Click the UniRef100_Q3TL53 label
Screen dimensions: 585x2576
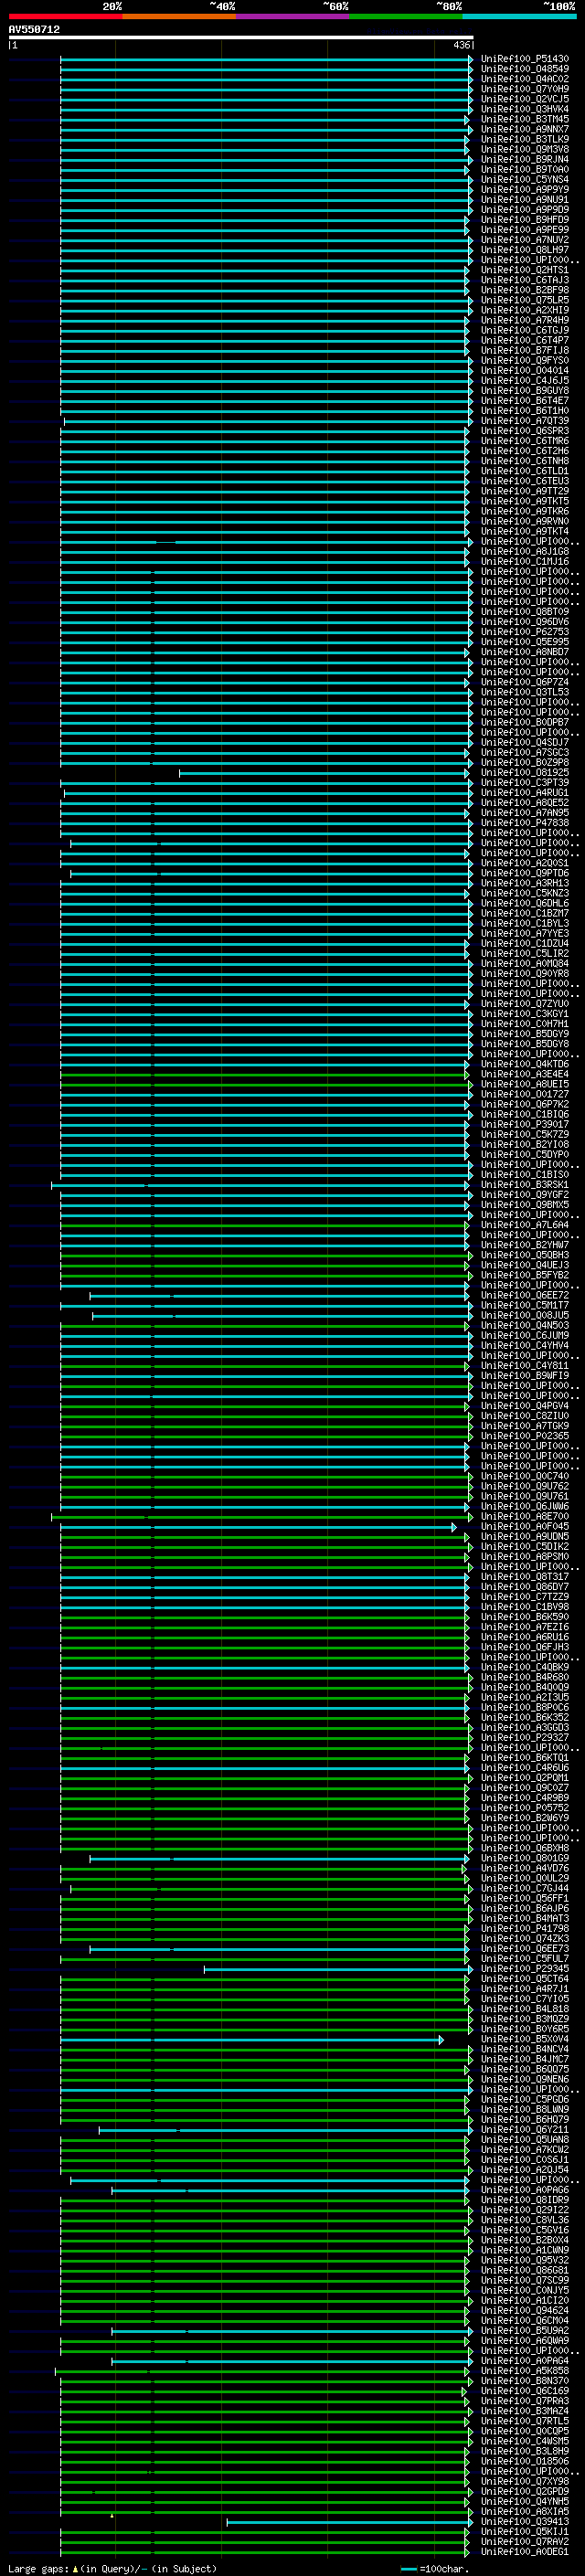pos(524,693)
